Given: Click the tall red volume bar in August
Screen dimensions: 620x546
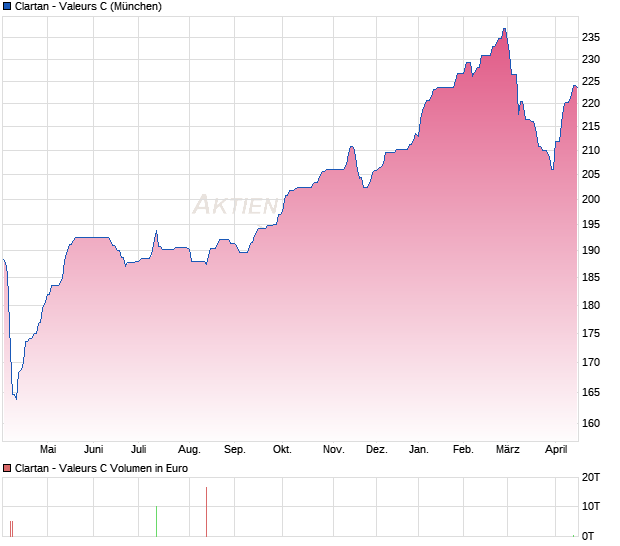Looking at the screenshot, I should point(206,512).
